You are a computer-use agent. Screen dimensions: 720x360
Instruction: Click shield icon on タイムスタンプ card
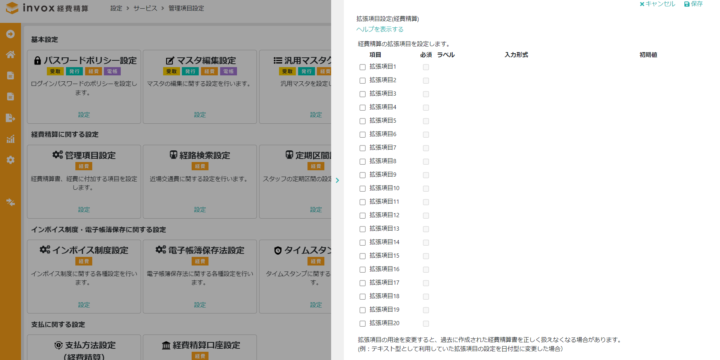click(x=278, y=250)
